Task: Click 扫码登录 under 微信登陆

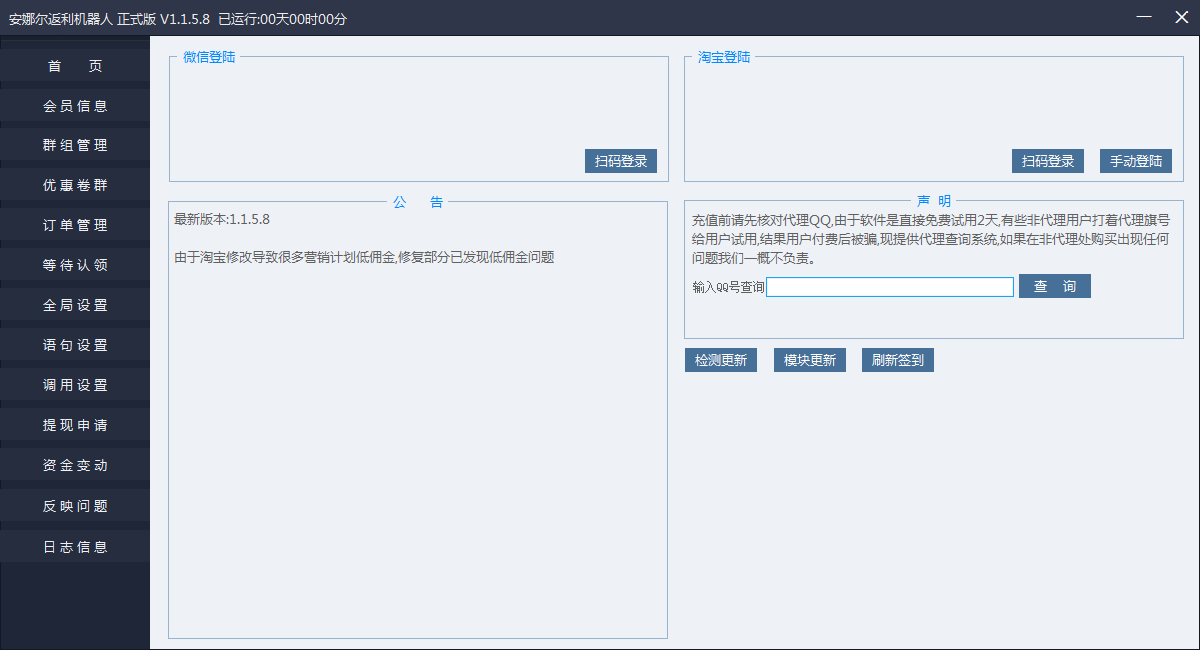Action: [620, 161]
